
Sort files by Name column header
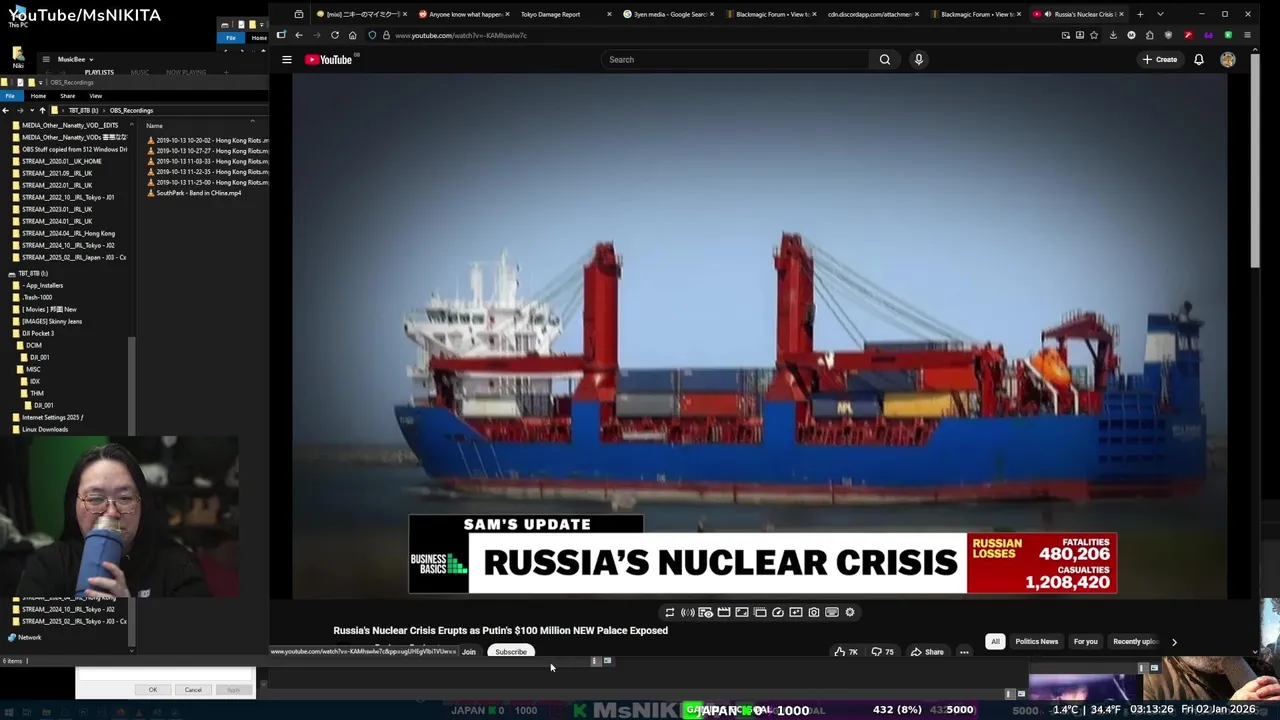(155, 126)
